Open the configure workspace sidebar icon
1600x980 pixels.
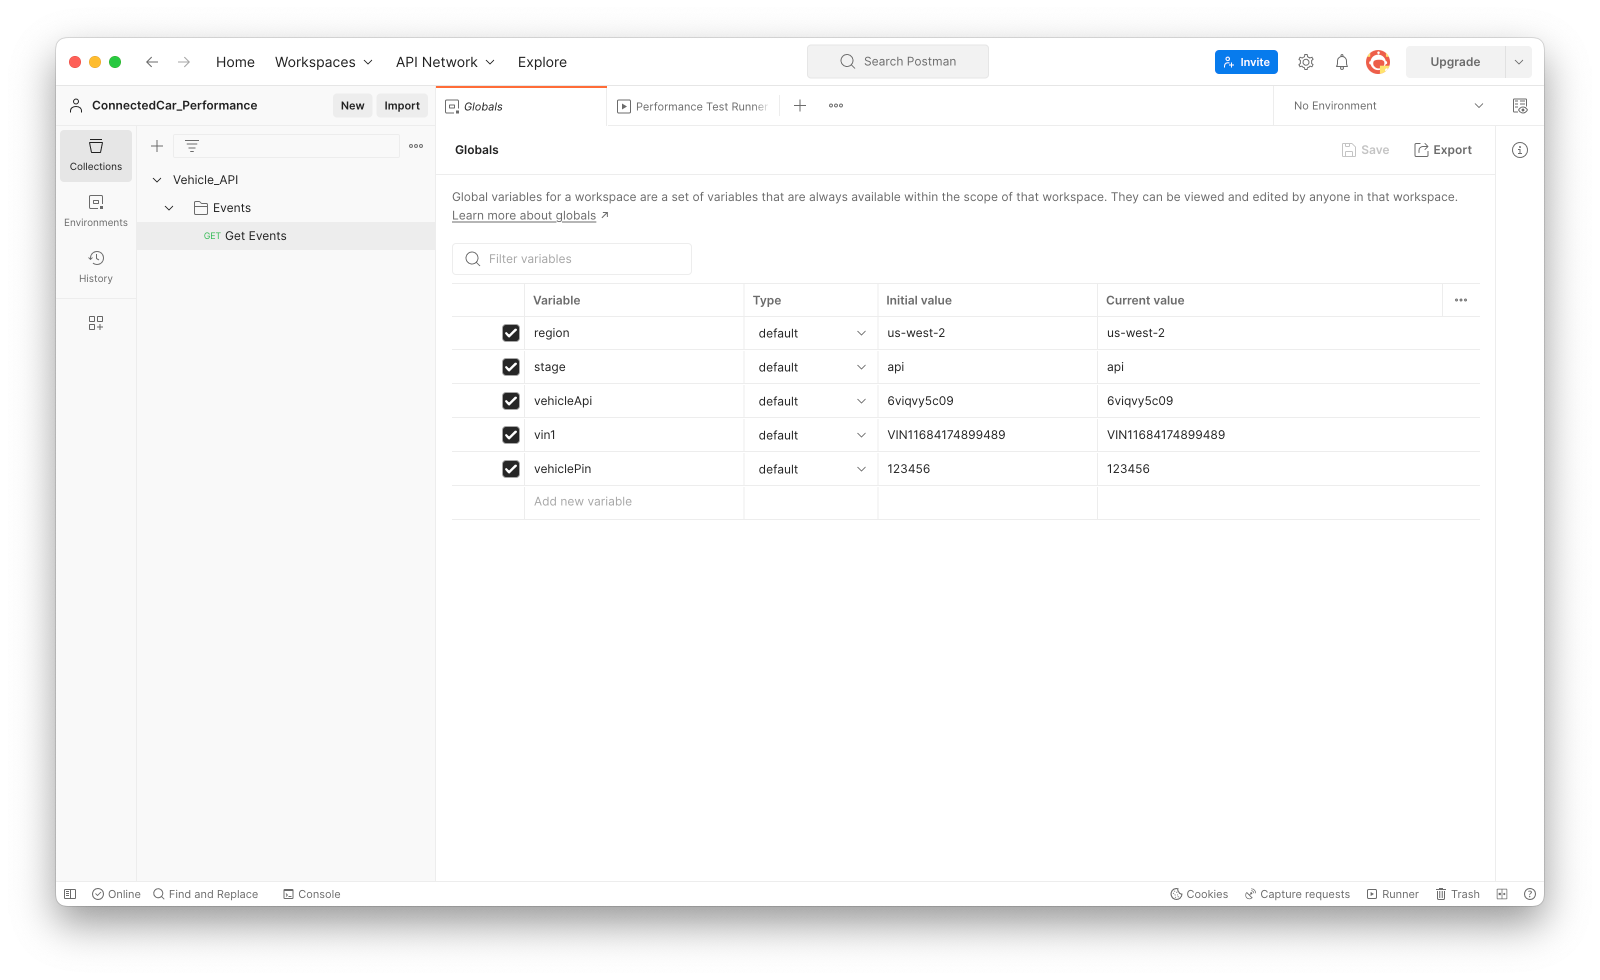coord(96,323)
